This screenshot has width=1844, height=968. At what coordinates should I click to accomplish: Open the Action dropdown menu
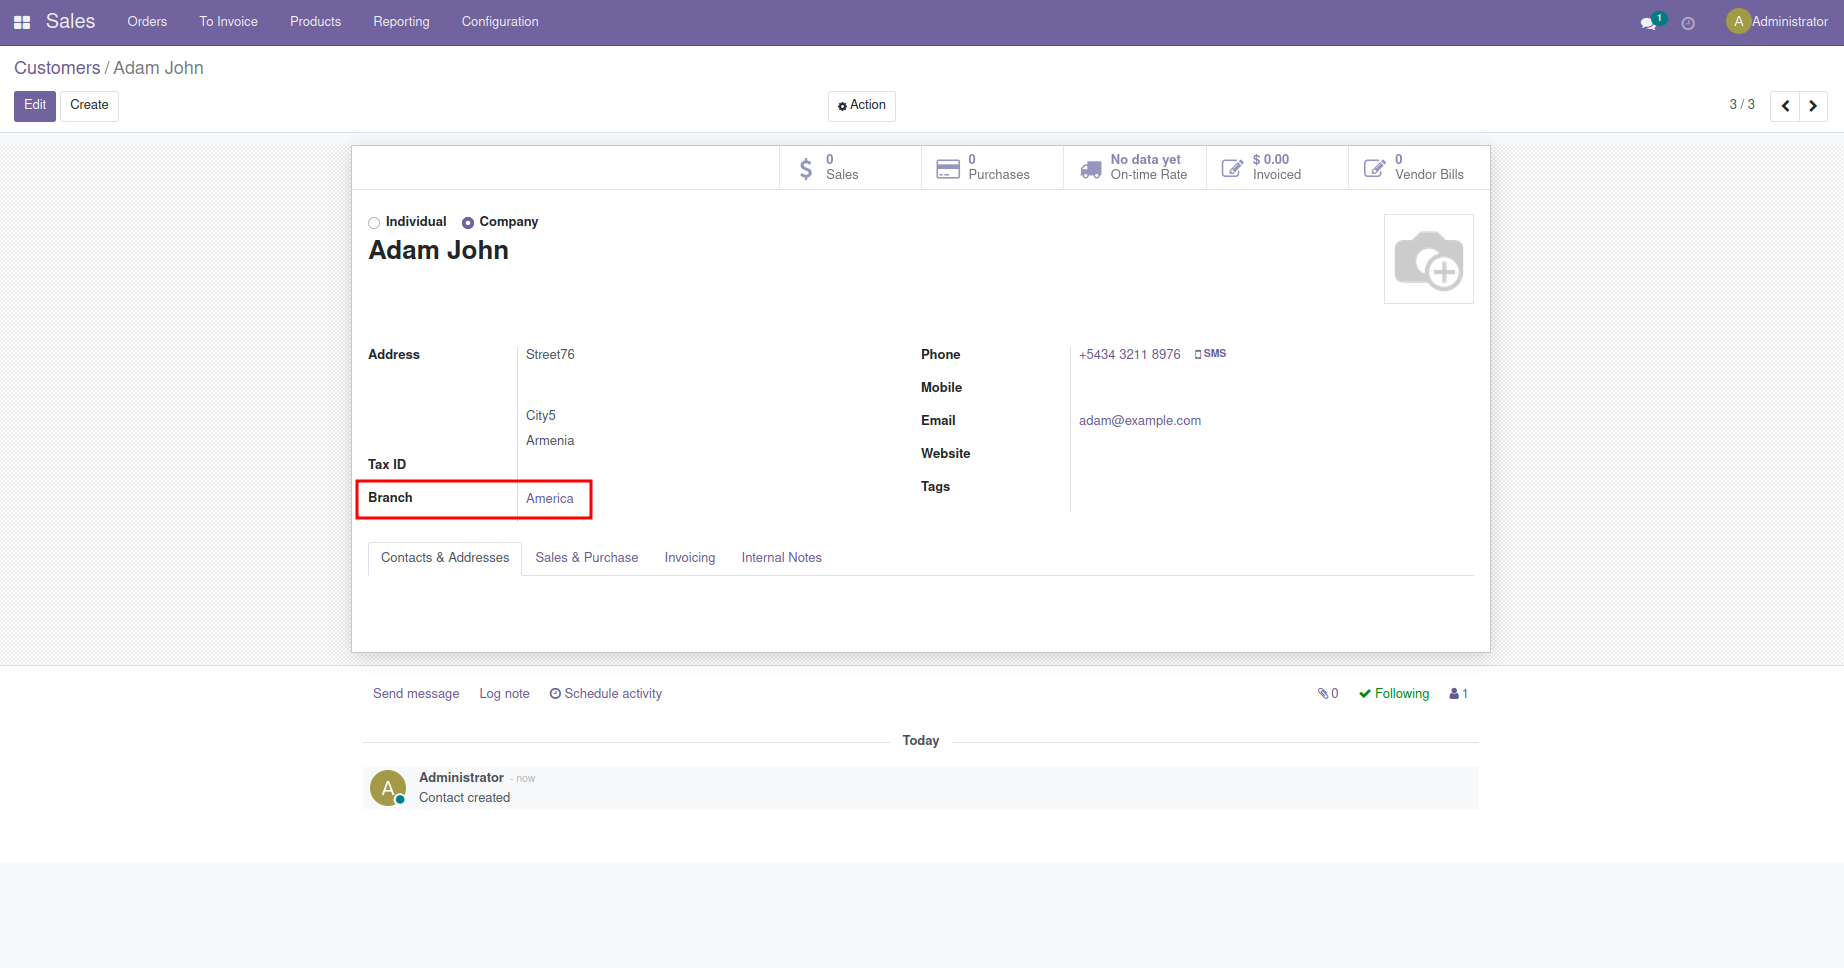coord(862,106)
